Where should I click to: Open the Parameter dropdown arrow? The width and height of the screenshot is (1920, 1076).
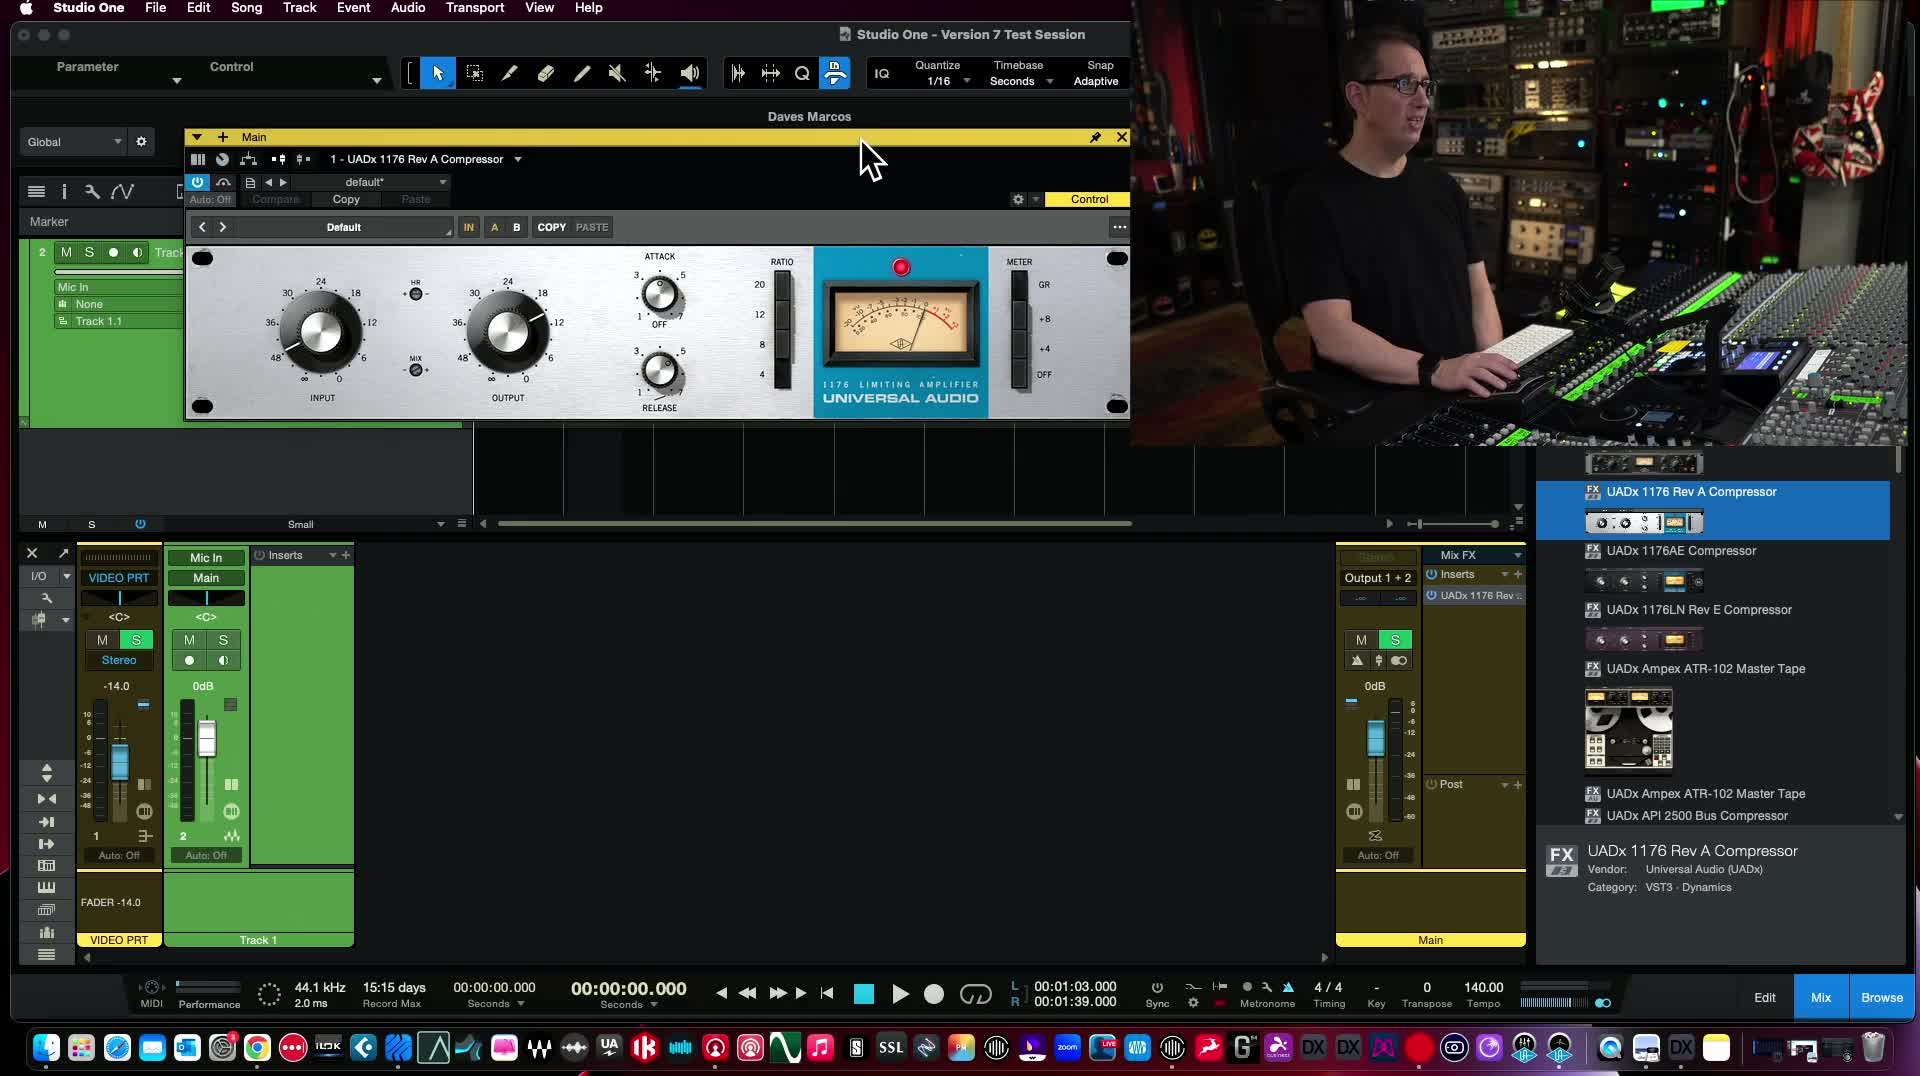click(177, 80)
